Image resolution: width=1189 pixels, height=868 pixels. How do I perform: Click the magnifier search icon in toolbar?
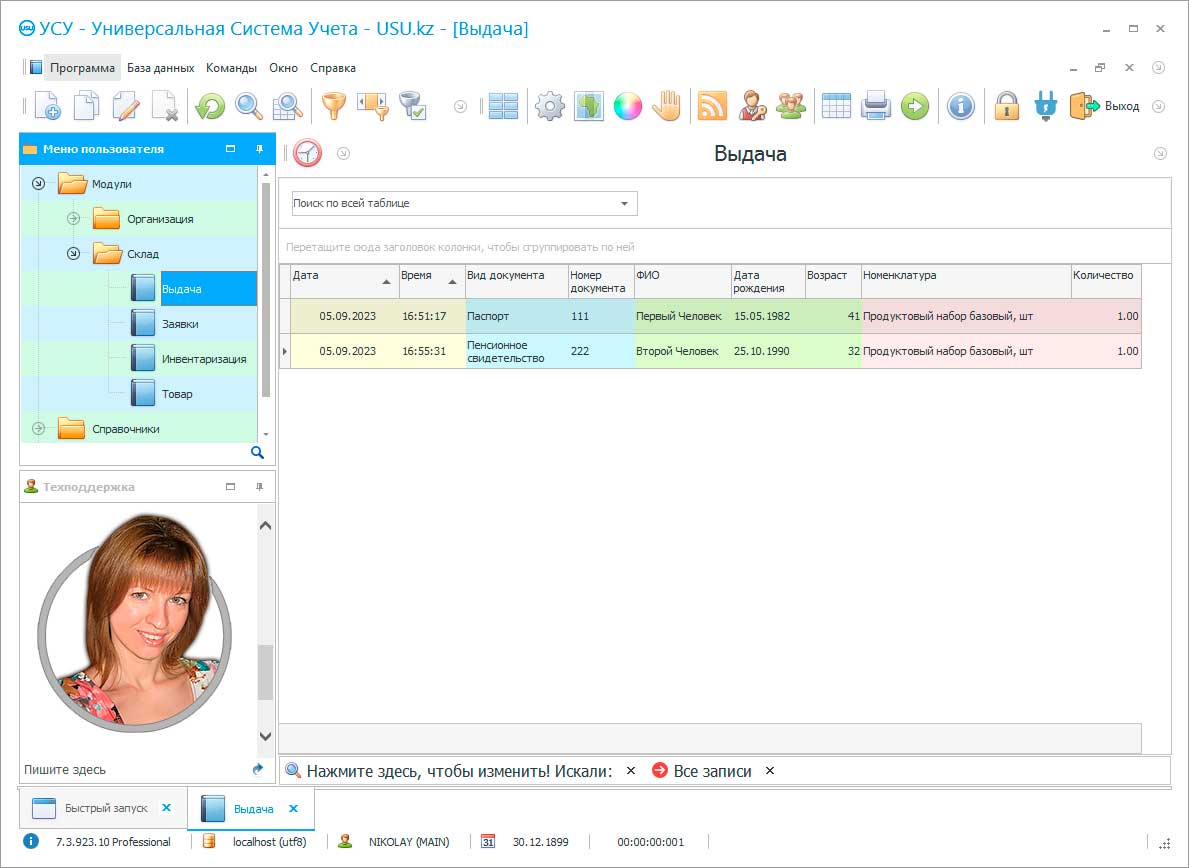point(249,106)
